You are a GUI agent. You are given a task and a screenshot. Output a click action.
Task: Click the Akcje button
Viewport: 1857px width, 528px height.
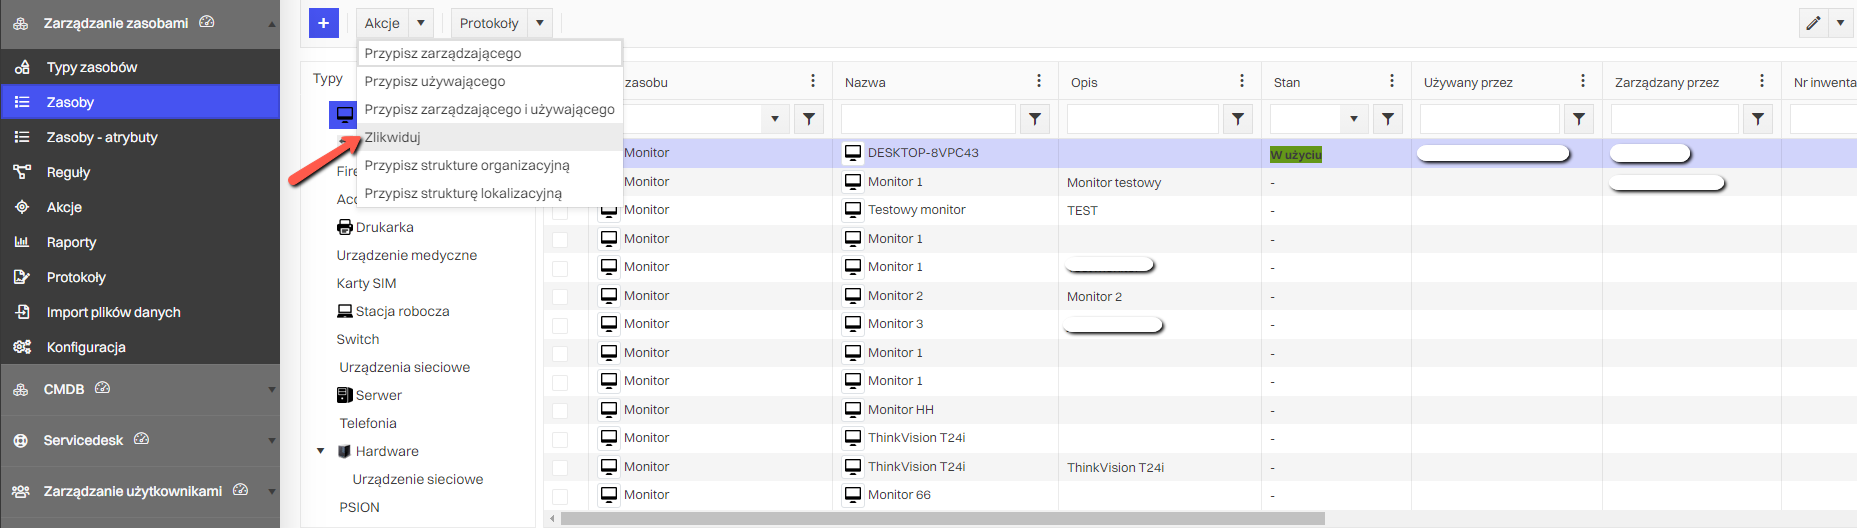click(382, 23)
